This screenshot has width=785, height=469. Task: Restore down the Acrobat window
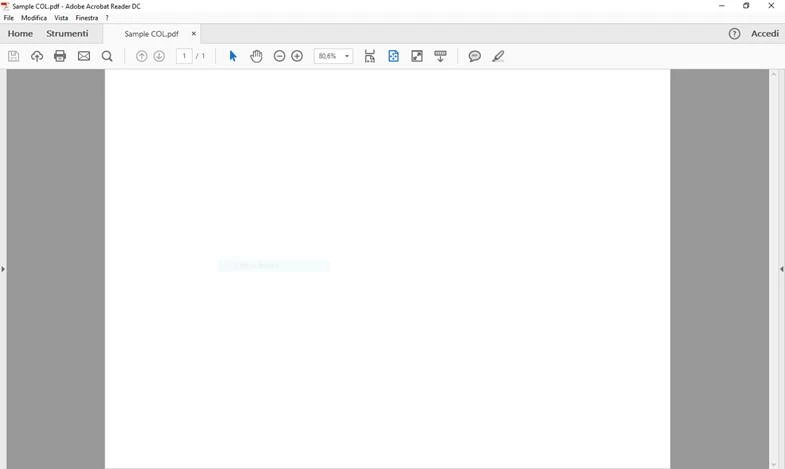746,6
